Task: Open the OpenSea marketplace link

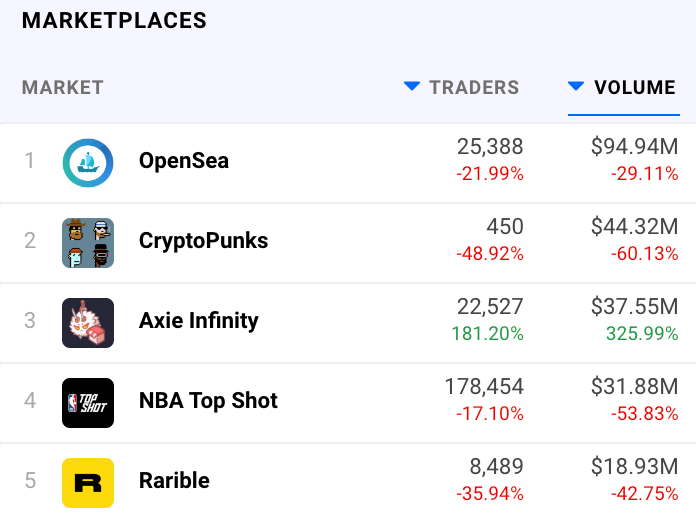Action: pyautogui.click(x=184, y=161)
